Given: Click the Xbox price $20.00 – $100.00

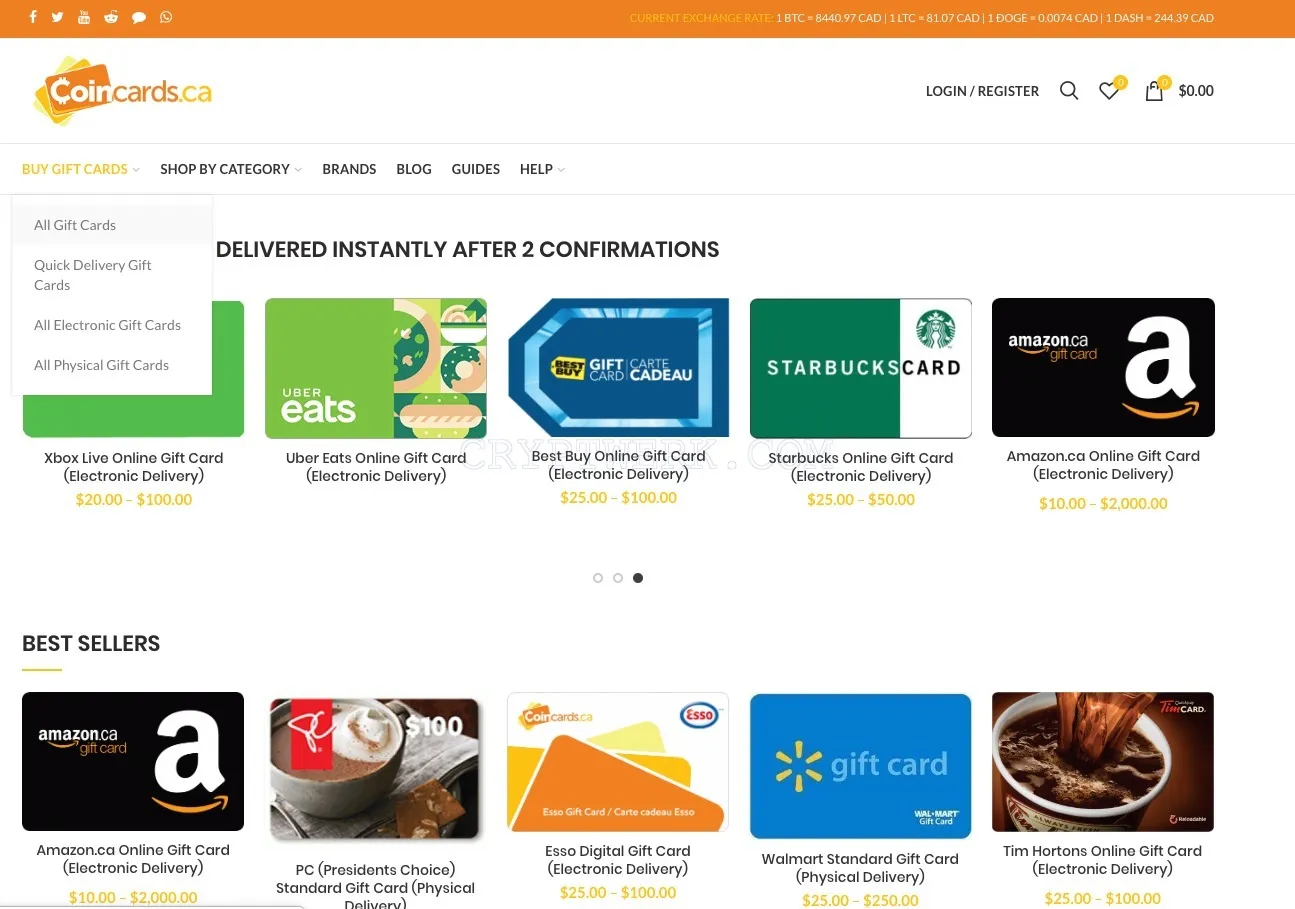Looking at the screenshot, I should click(134, 499).
